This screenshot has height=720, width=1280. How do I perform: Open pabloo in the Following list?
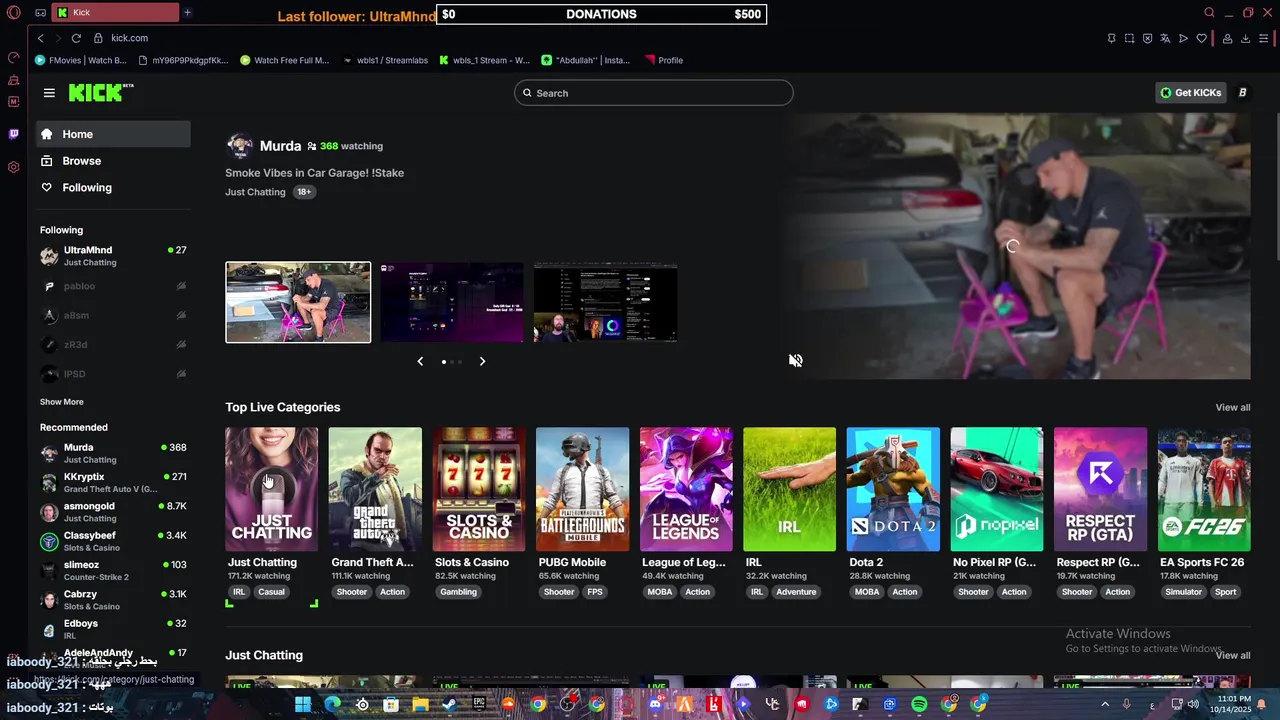tap(113, 286)
